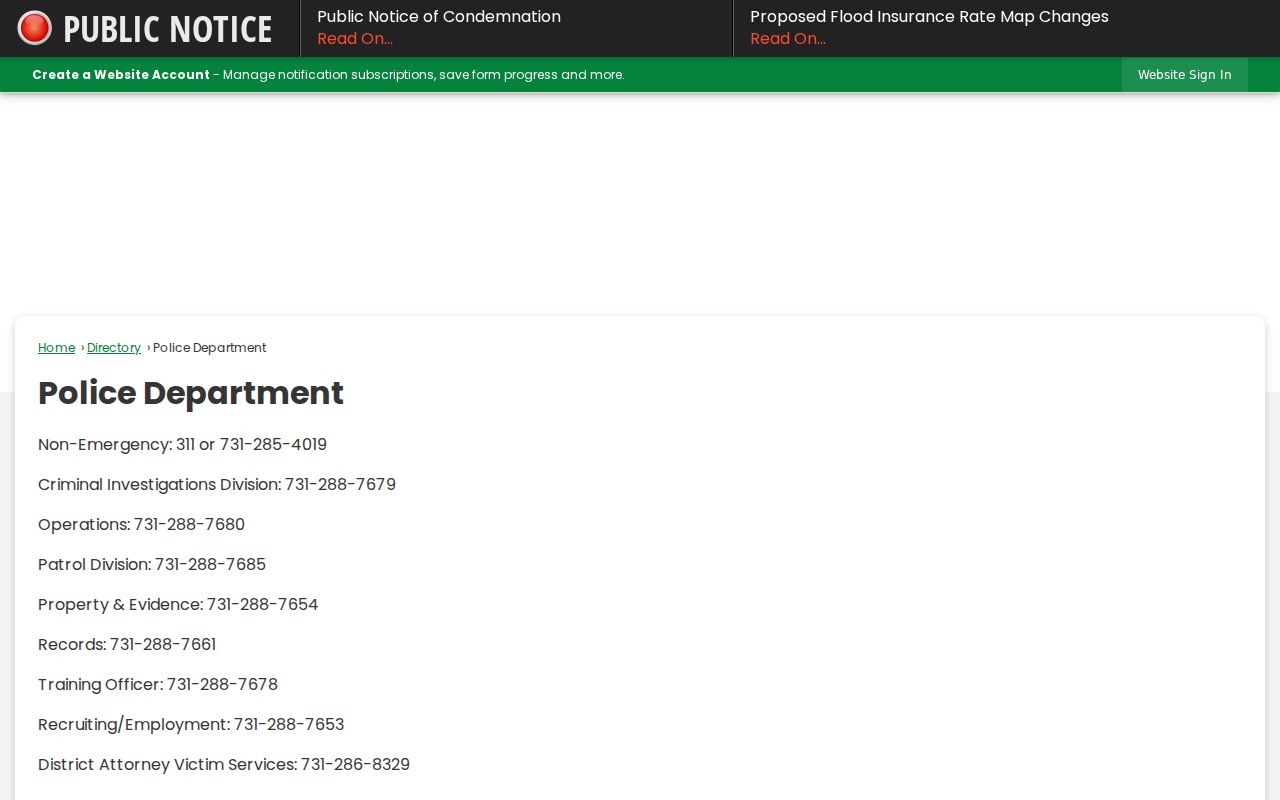Image resolution: width=1280 pixels, height=800 pixels.
Task: Click District Attorney Victim Services line
Action: (224, 765)
